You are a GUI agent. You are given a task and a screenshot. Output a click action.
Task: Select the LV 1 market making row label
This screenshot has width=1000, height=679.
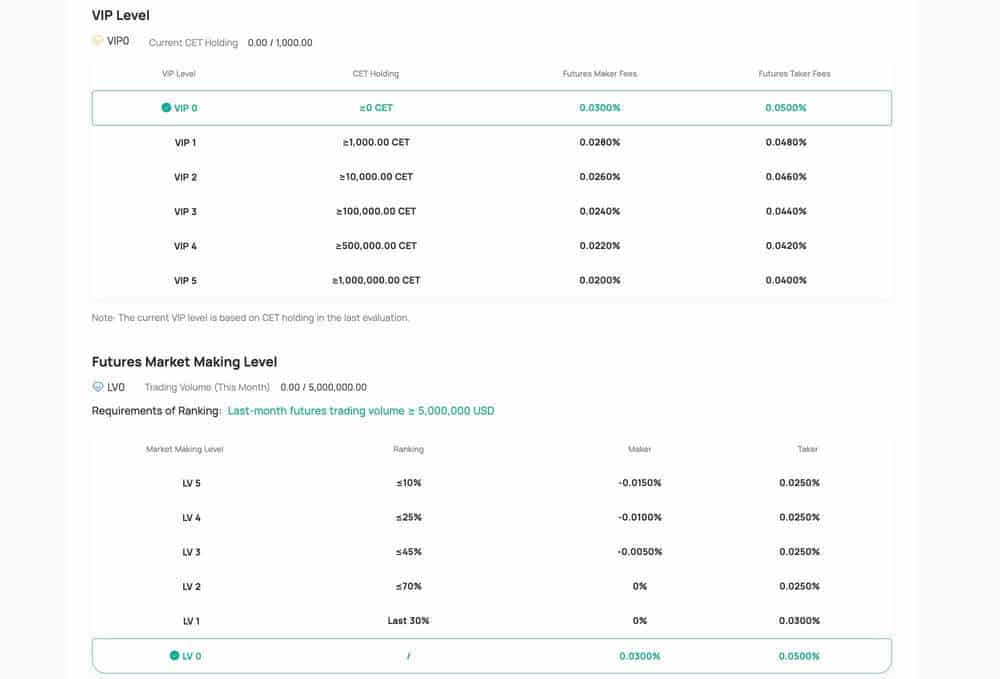point(191,621)
